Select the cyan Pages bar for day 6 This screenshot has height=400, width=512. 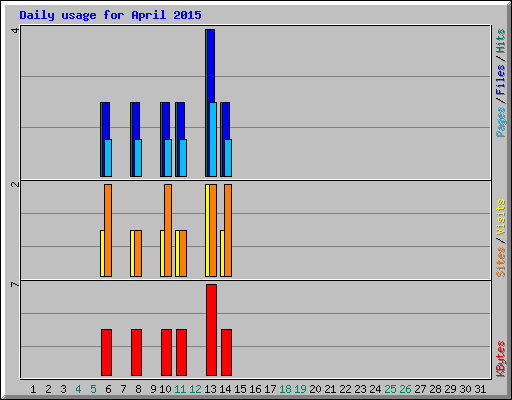coord(108,158)
